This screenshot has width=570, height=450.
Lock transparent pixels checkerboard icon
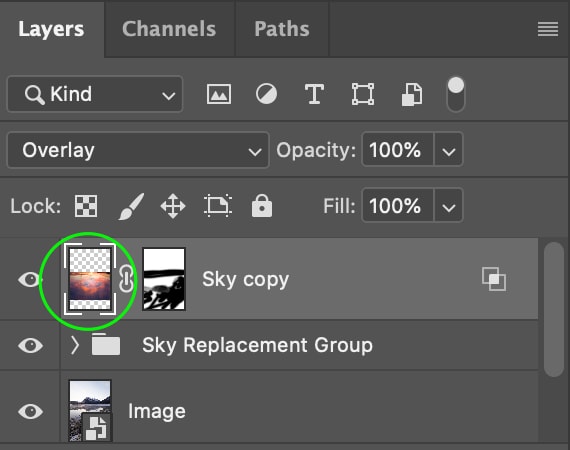[x=86, y=206]
